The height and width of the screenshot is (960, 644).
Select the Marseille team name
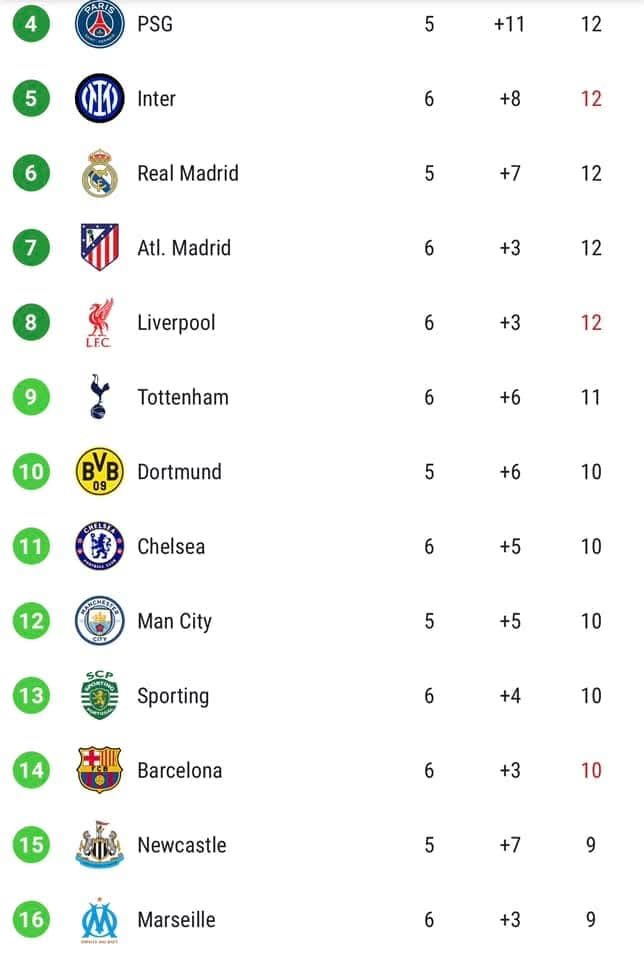tap(176, 920)
